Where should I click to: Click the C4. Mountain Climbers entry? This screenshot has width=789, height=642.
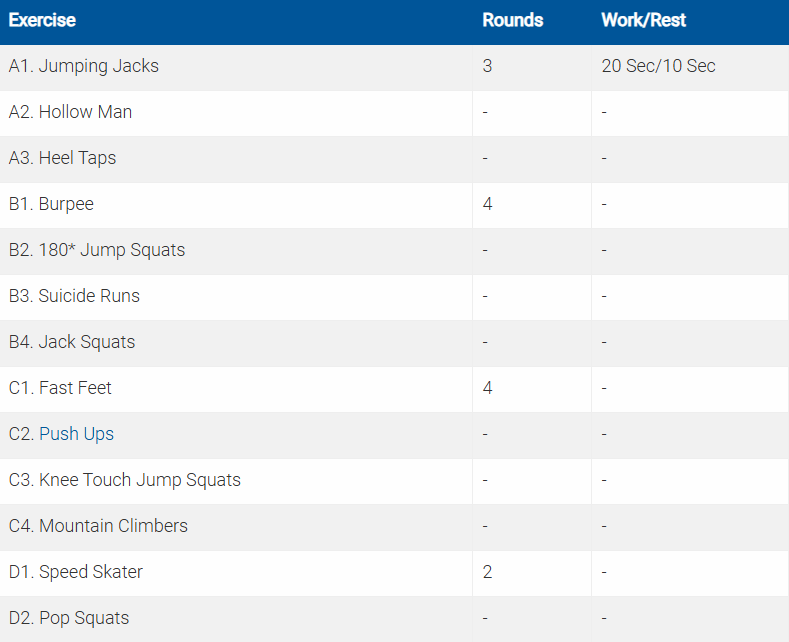click(98, 526)
